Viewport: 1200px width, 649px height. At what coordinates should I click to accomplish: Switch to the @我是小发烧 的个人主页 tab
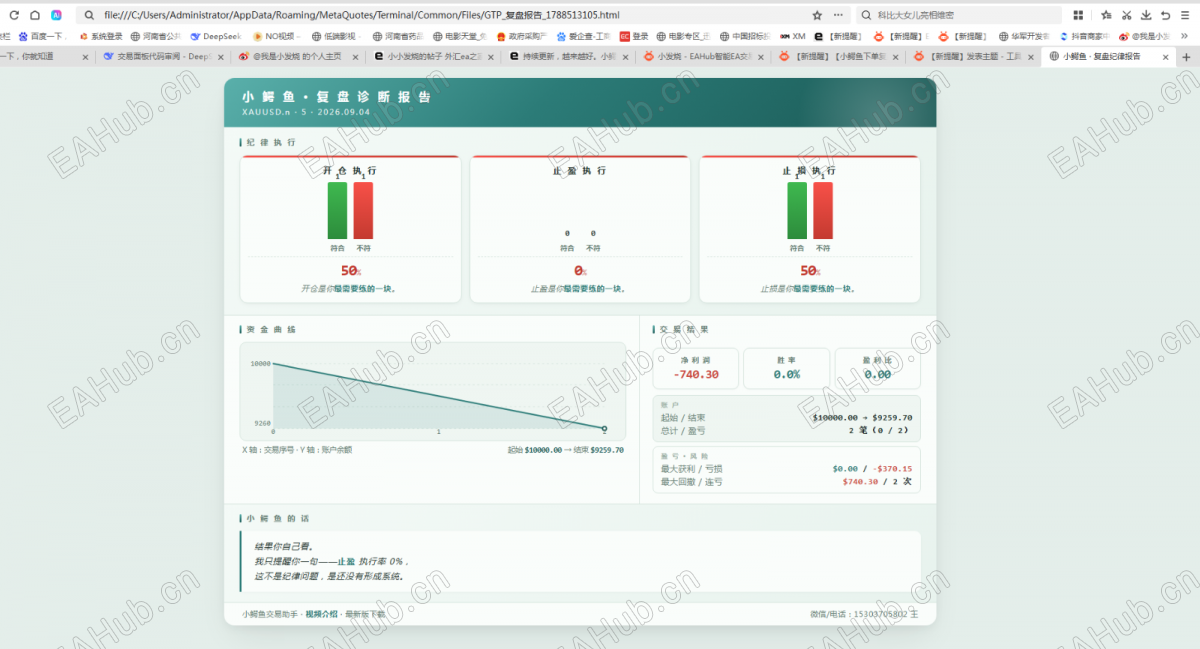tap(297, 57)
